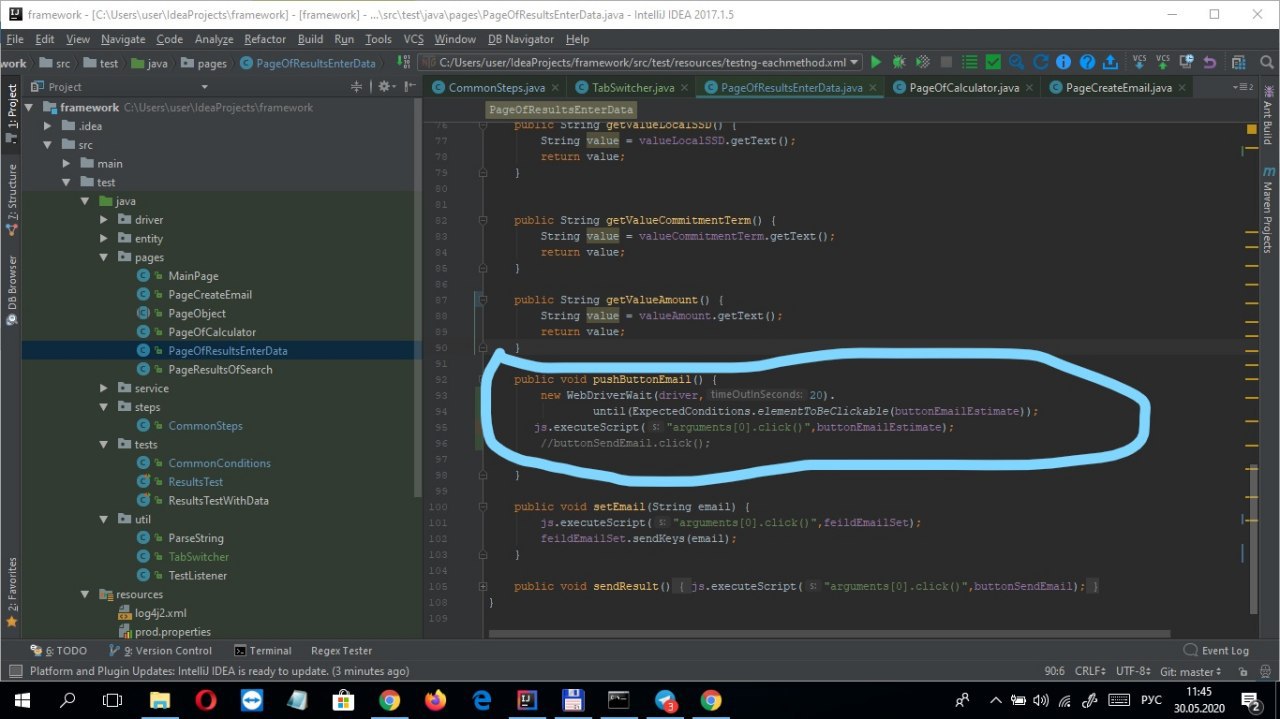The width and height of the screenshot is (1280, 719).
Task: Open the Refactor menu
Action: [265, 39]
